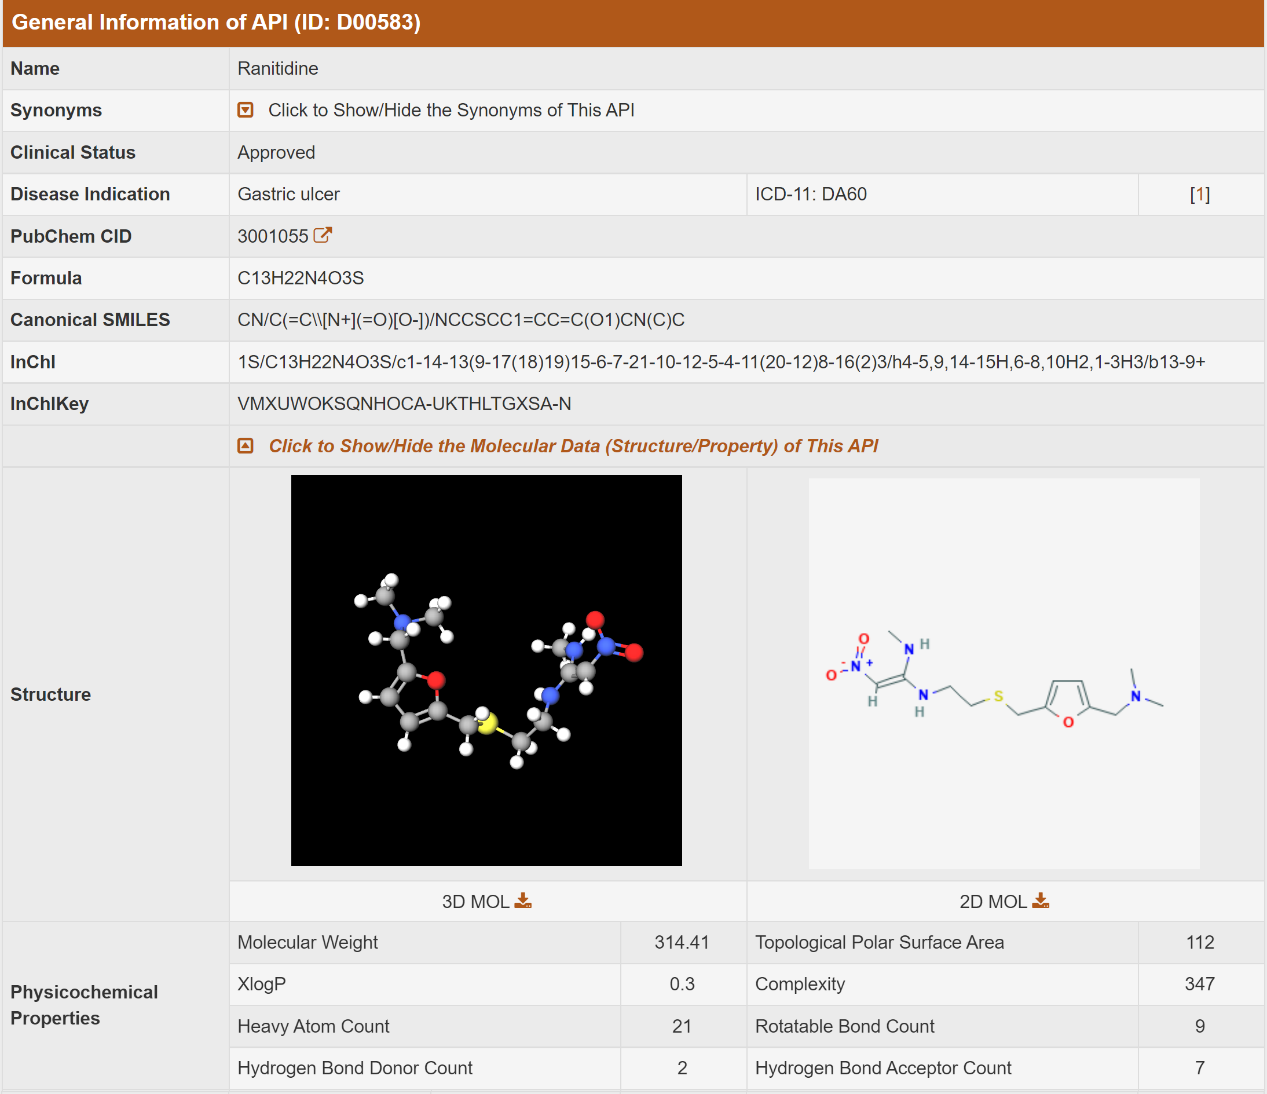Open the PubChem external link icon
This screenshot has width=1267, height=1094.
pos(322,236)
